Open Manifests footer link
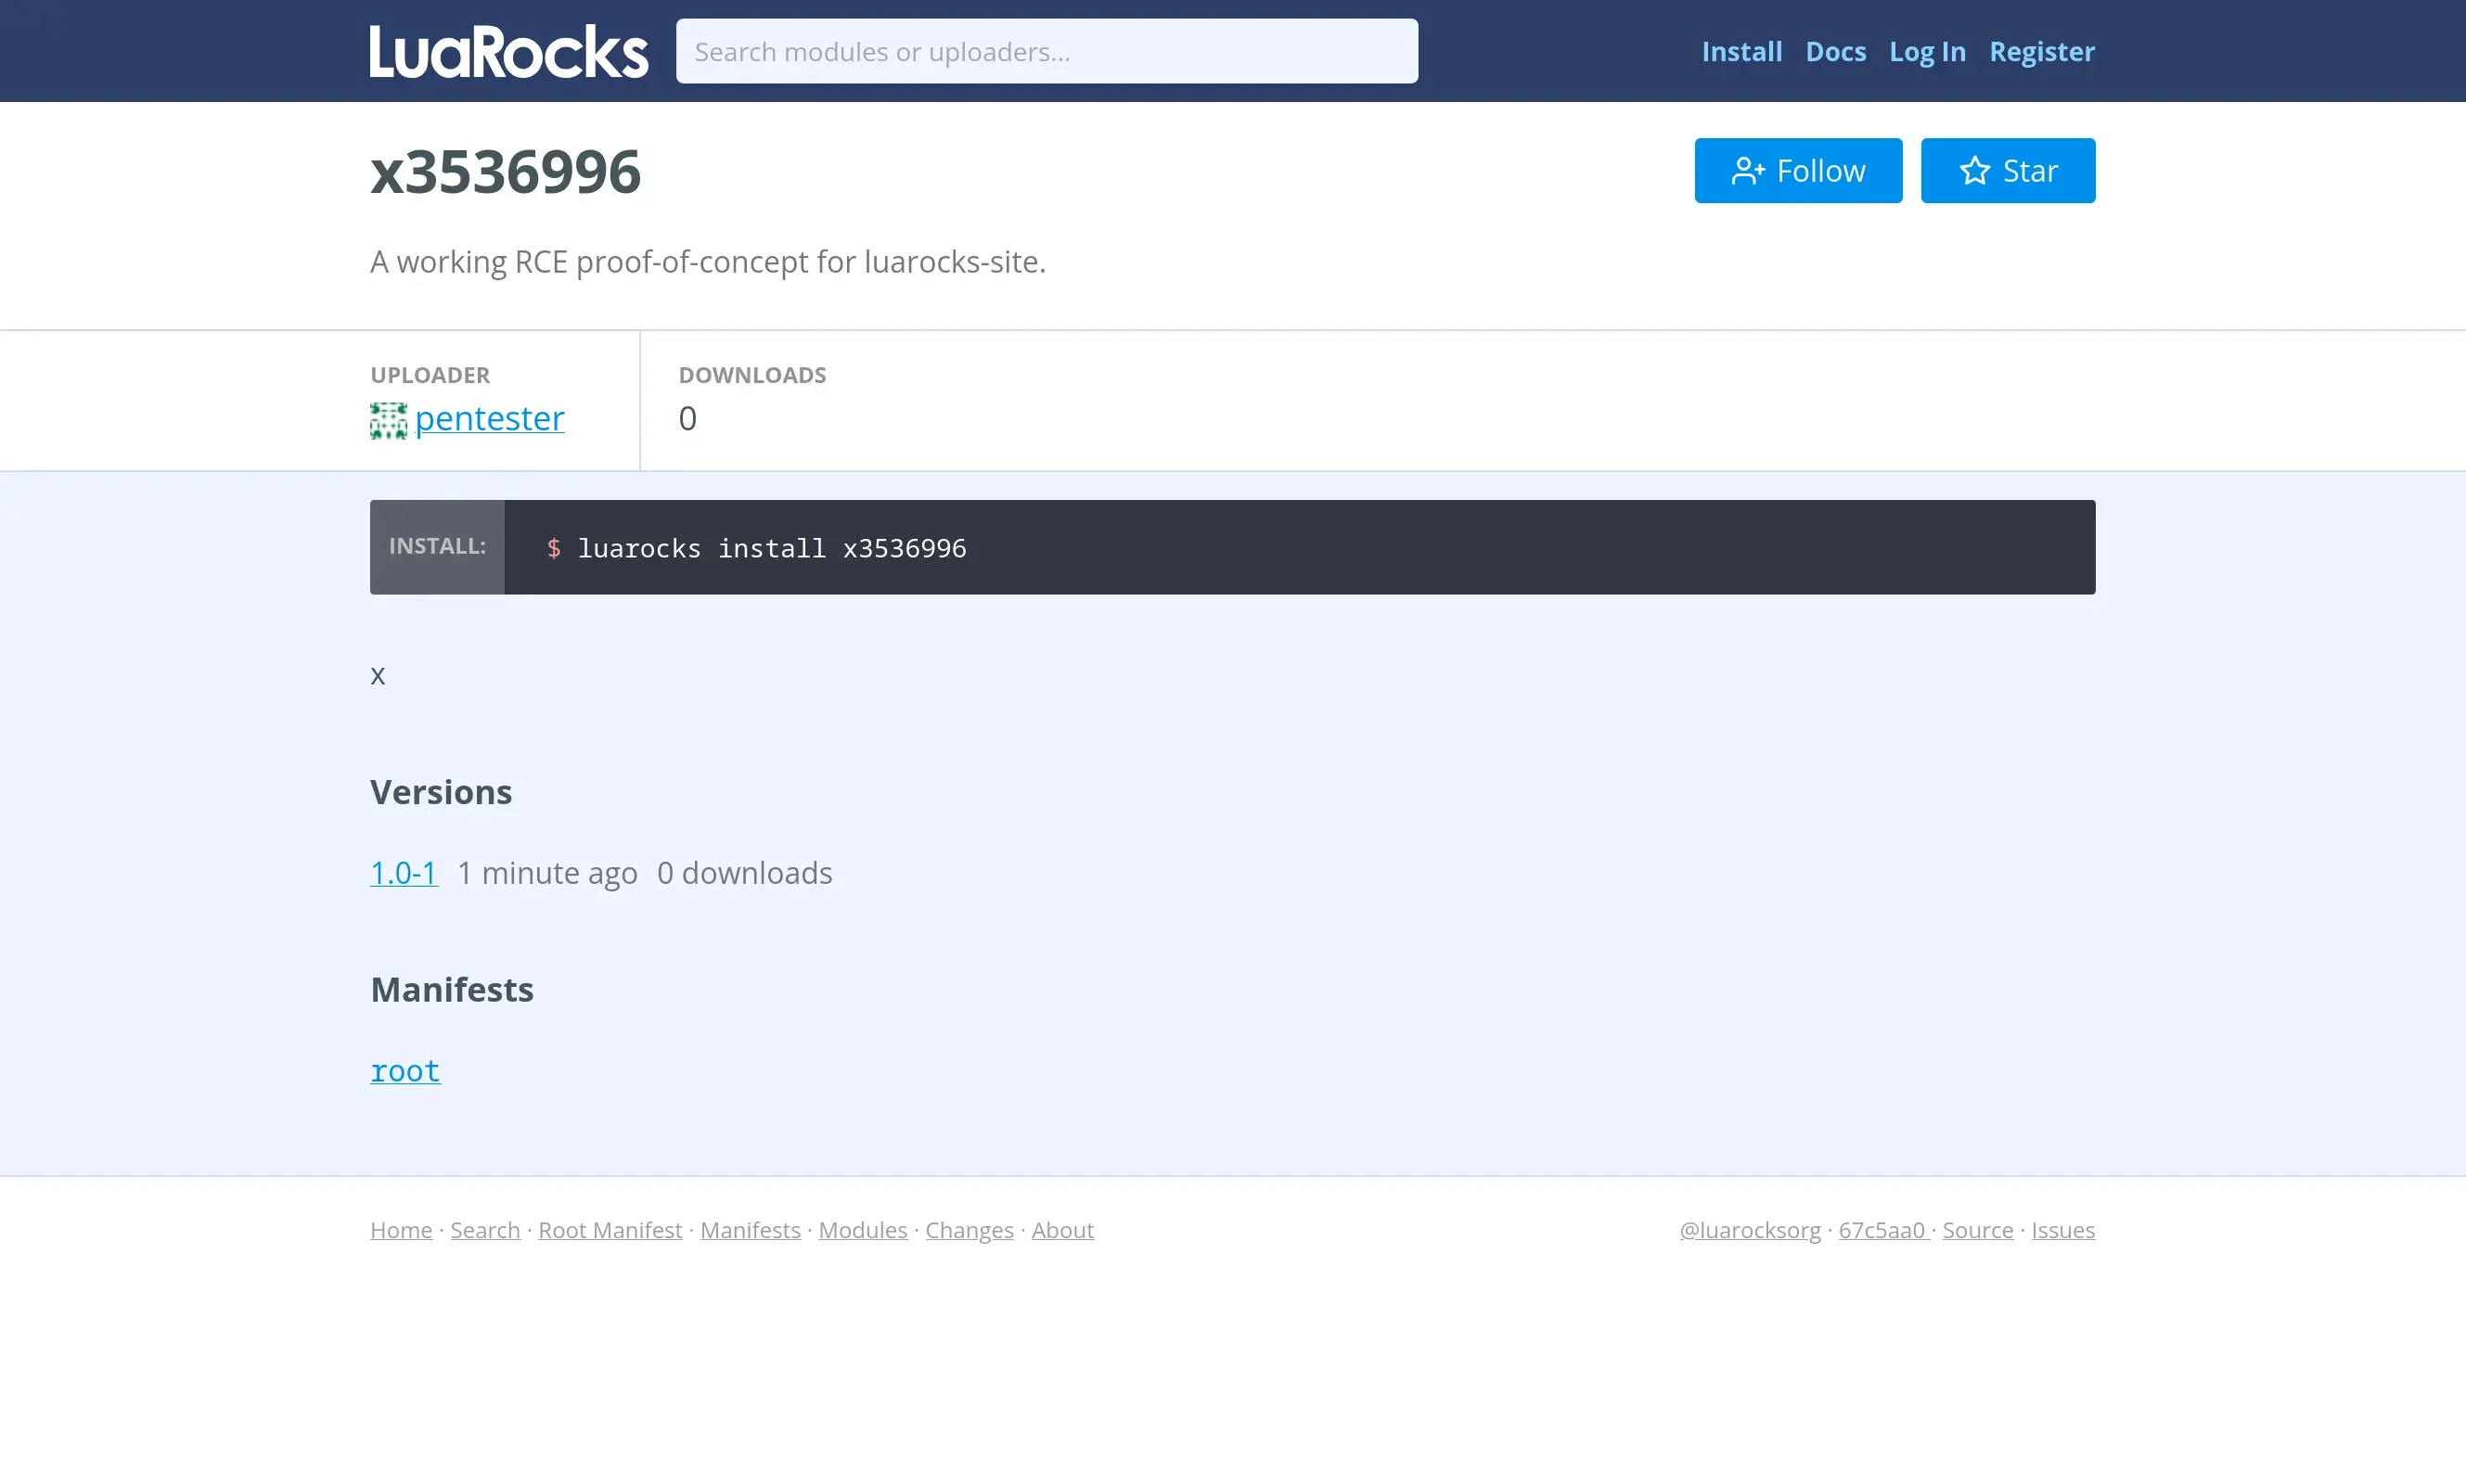 tap(750, 1230)
